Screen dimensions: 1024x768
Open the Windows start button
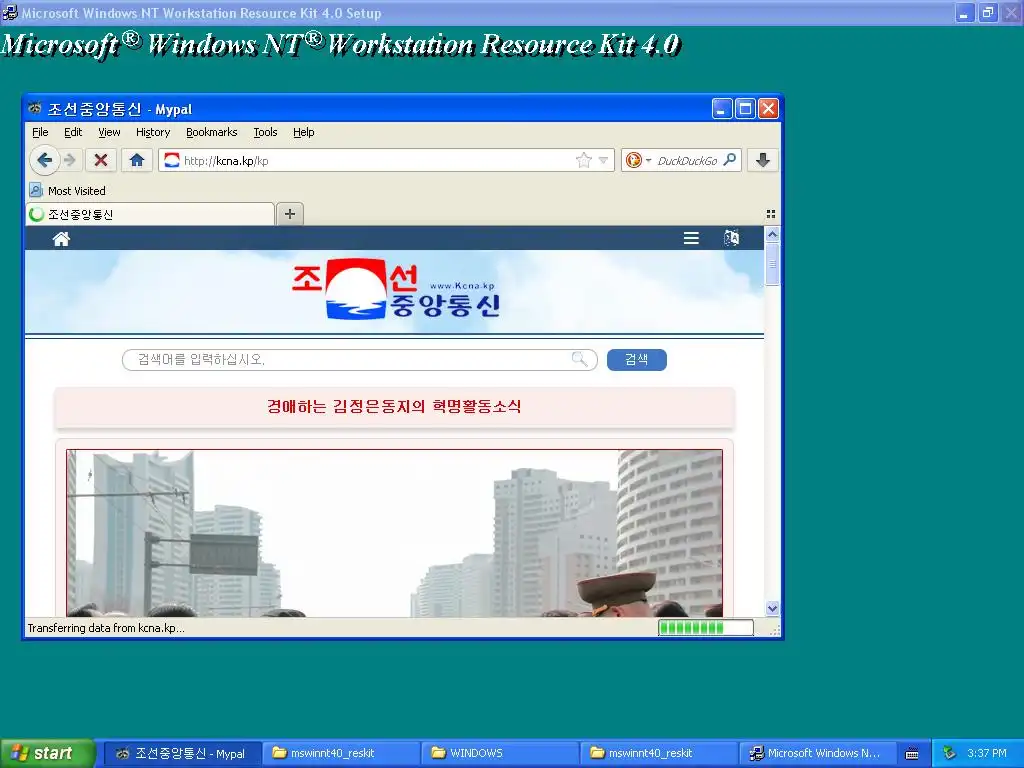(47, 753)
